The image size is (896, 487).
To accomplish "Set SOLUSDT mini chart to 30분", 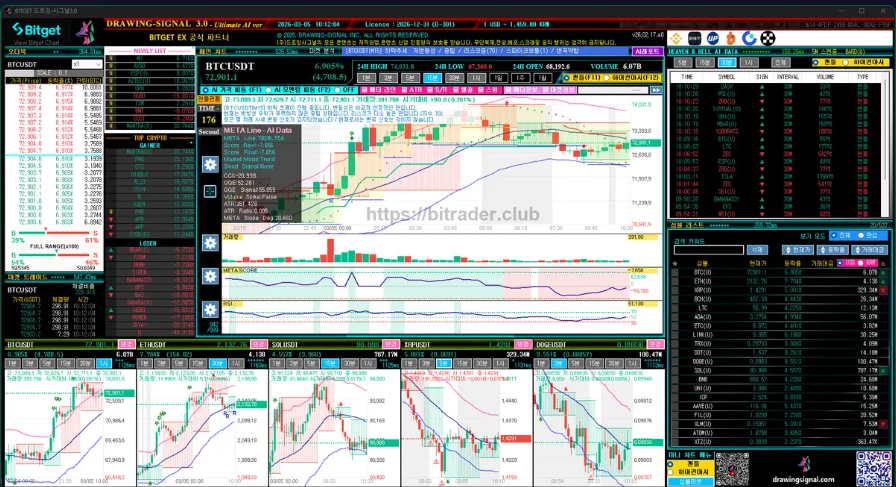I will [349, 364].
